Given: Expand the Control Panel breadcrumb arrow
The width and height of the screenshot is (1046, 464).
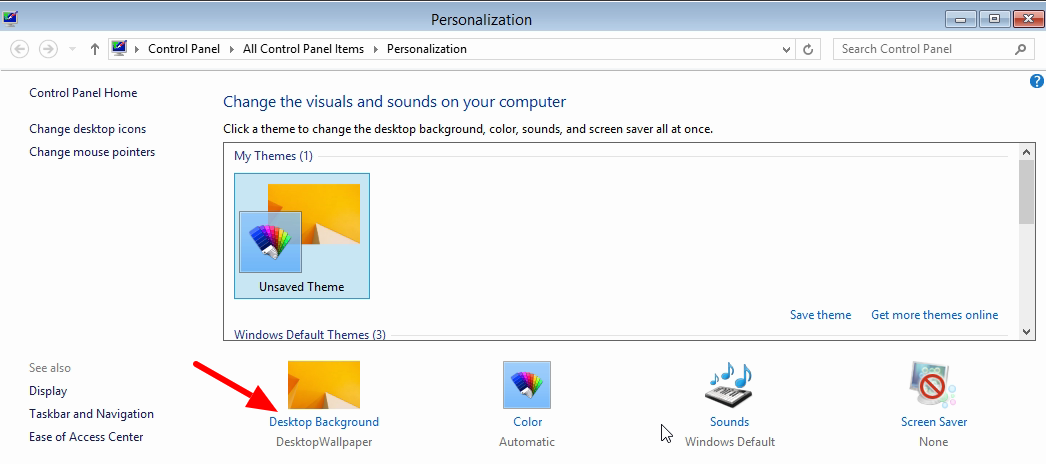Looking at the screenshot, I should point(232,49).
